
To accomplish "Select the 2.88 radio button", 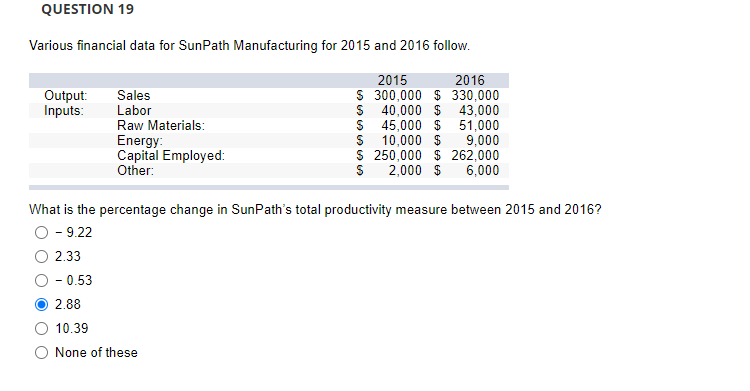I will point(42,304).
